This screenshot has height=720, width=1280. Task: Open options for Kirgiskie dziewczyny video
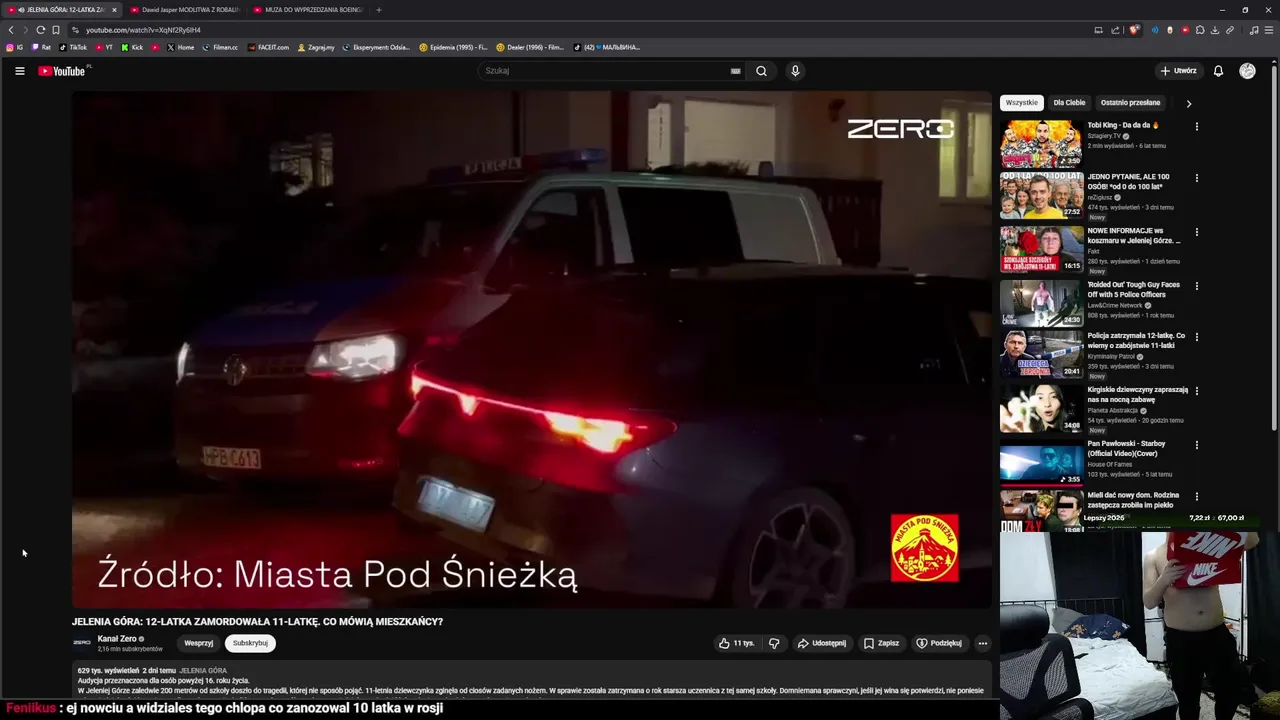tap(1196, 391)
